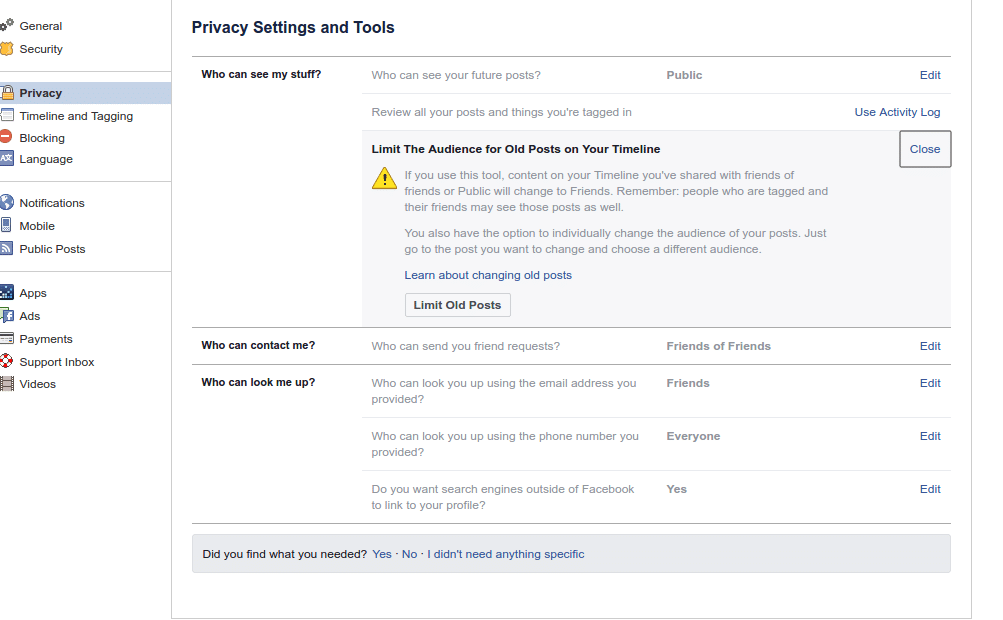The image size is (1003, 620).
Task: Edit who can send friend requests
Action: [x=930, y=346]
